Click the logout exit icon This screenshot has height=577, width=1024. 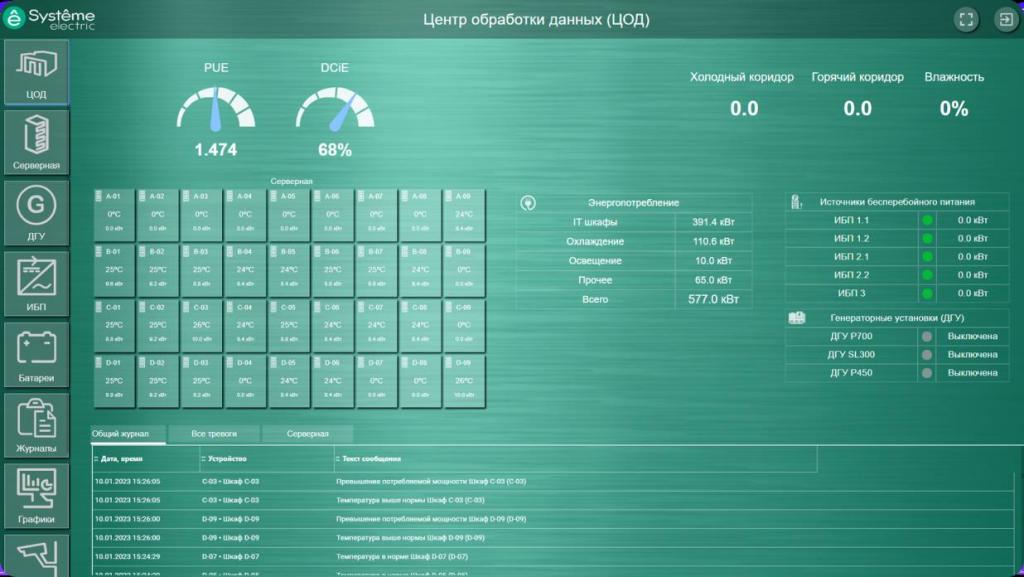[1004, 19]
